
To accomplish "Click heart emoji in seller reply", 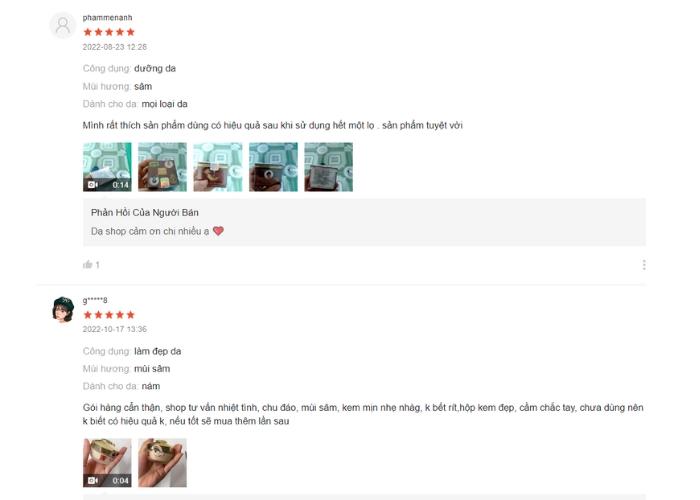I will pos(218,231).
